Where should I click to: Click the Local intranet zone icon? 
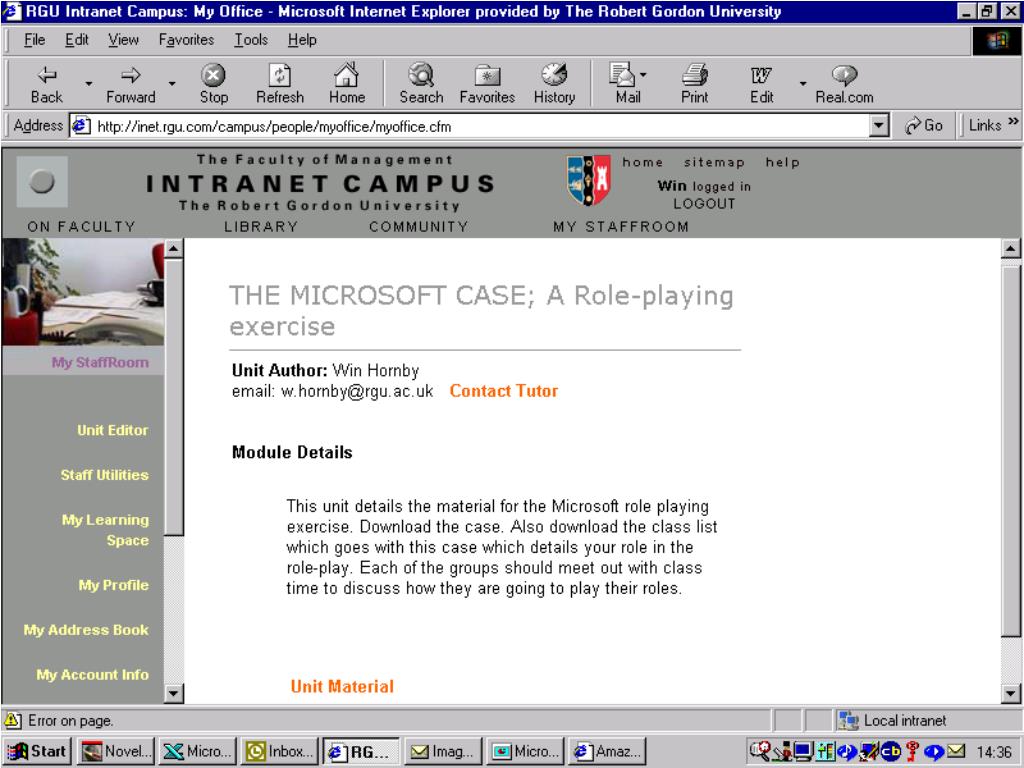point(848,720)
